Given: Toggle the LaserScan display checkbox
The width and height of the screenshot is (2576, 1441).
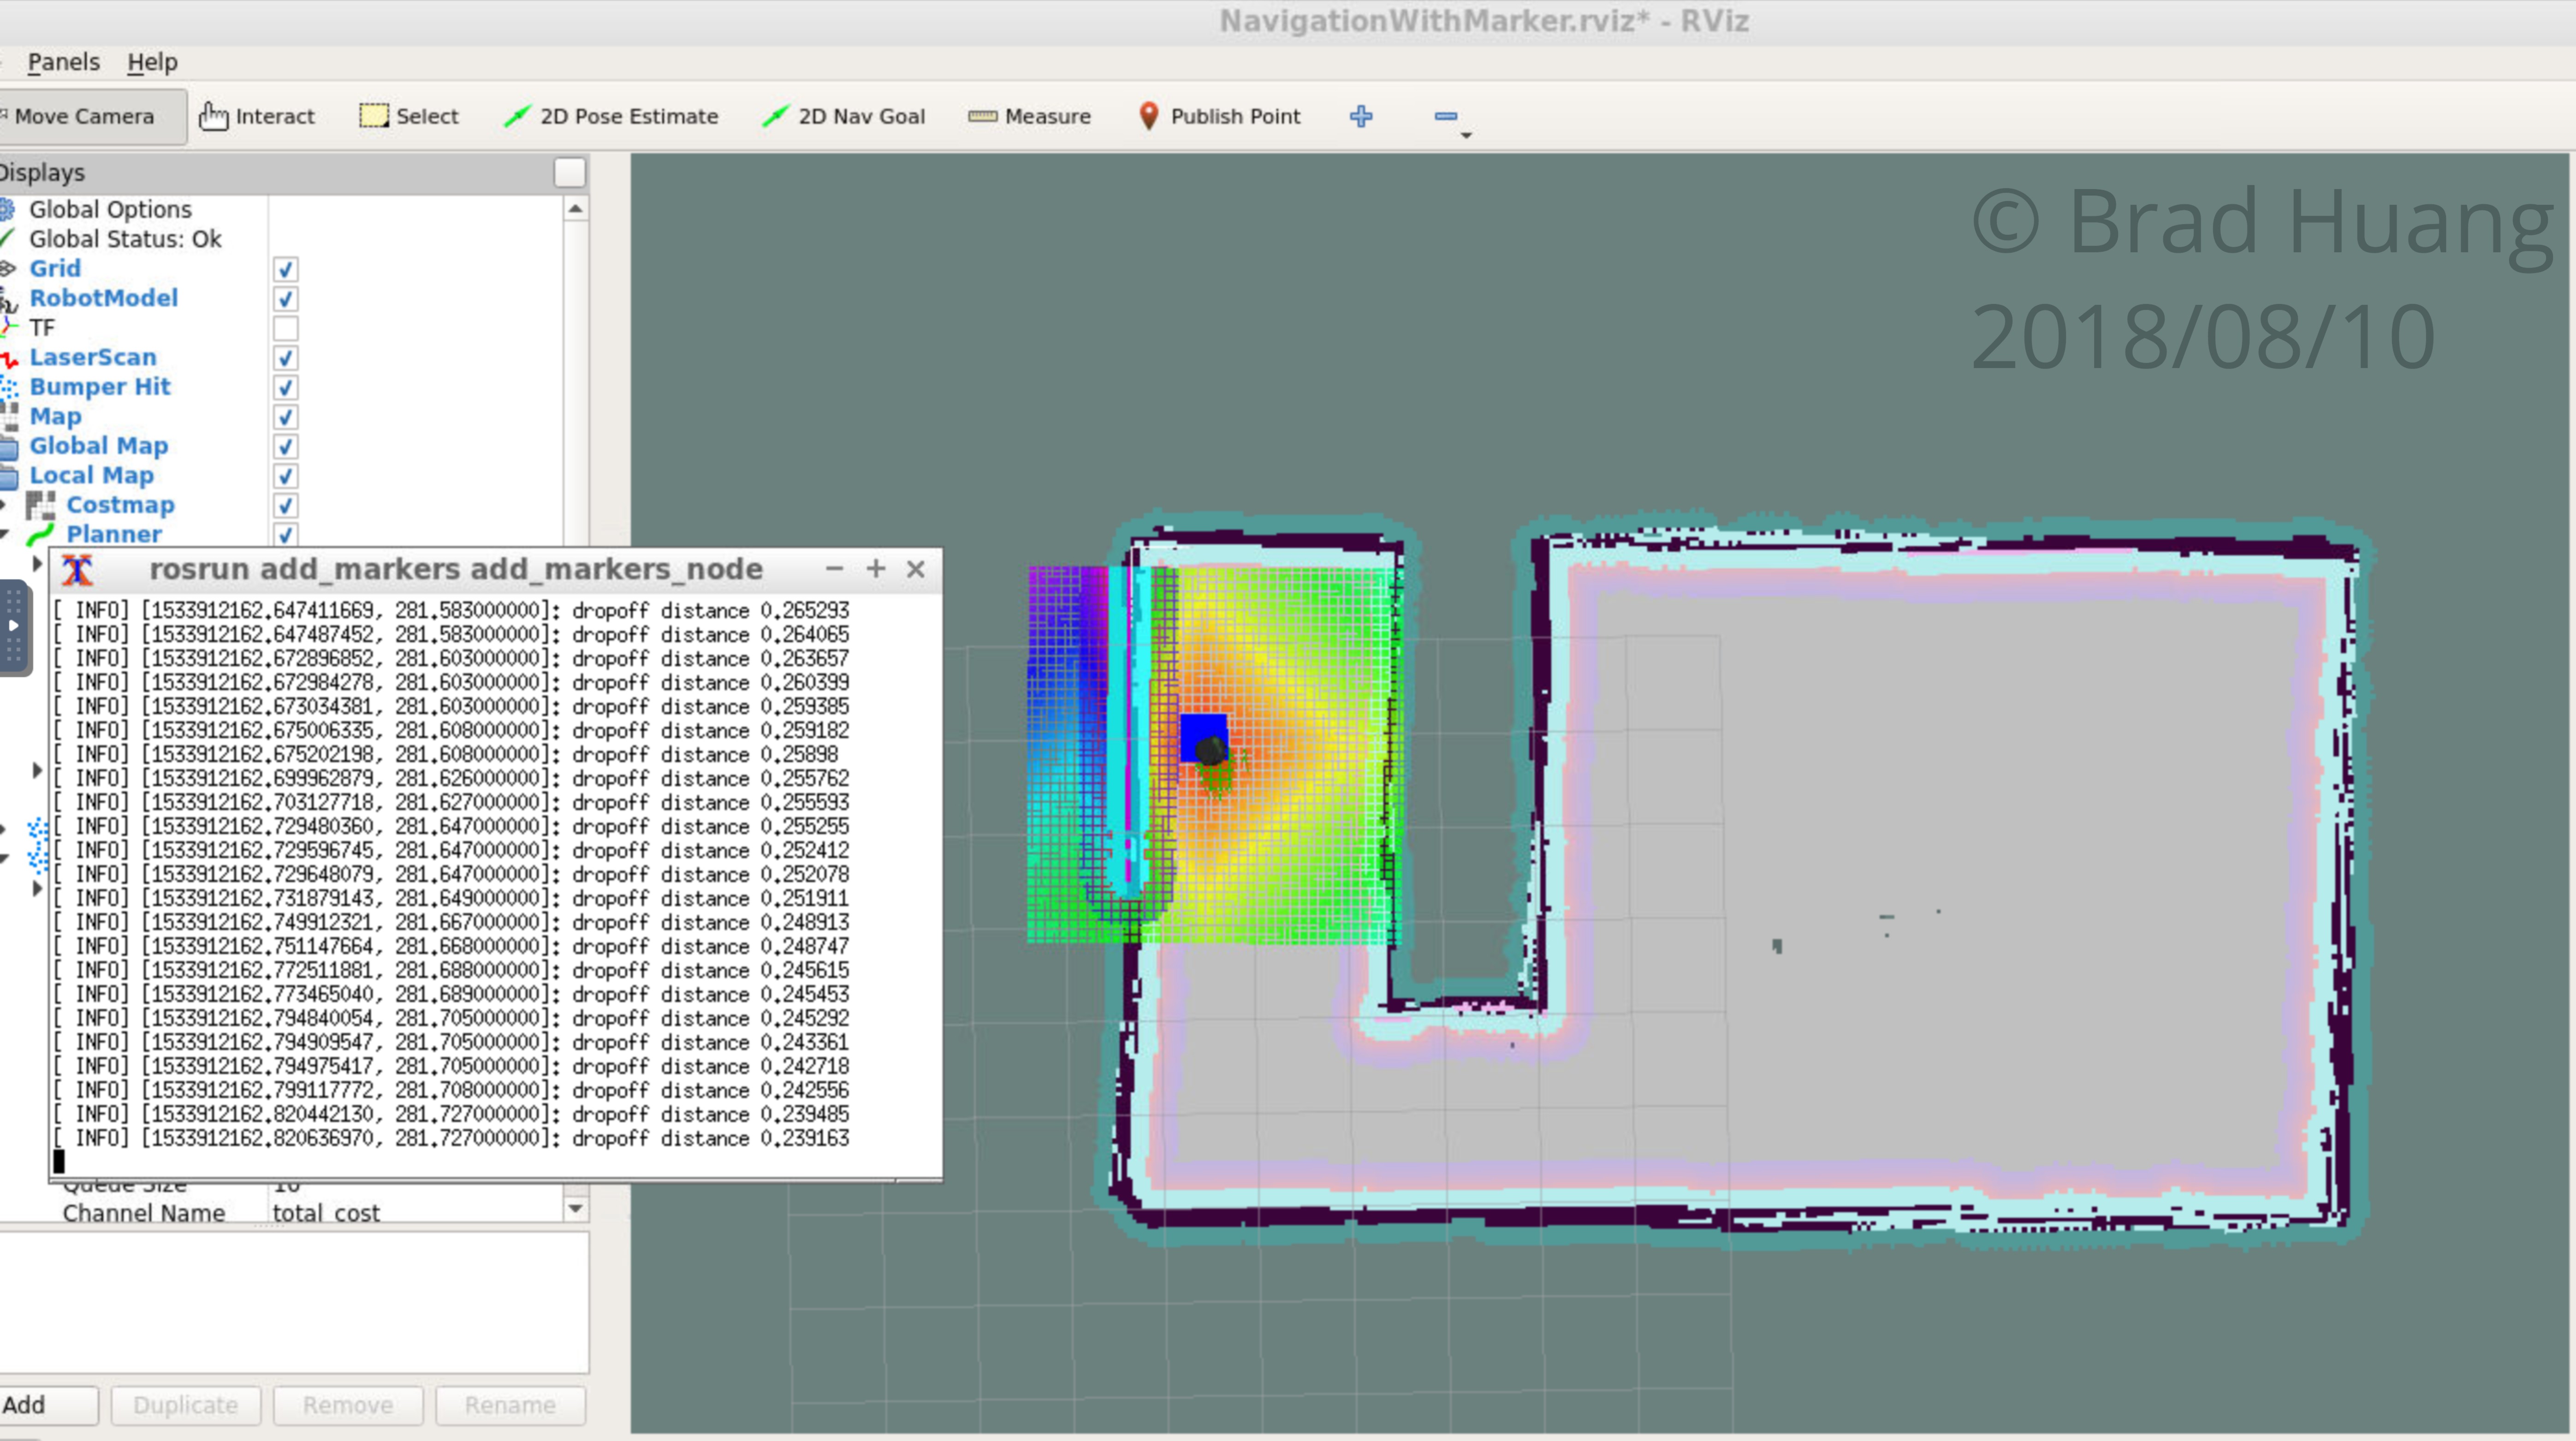Looking at the screenshot, I should coord(285,357).
